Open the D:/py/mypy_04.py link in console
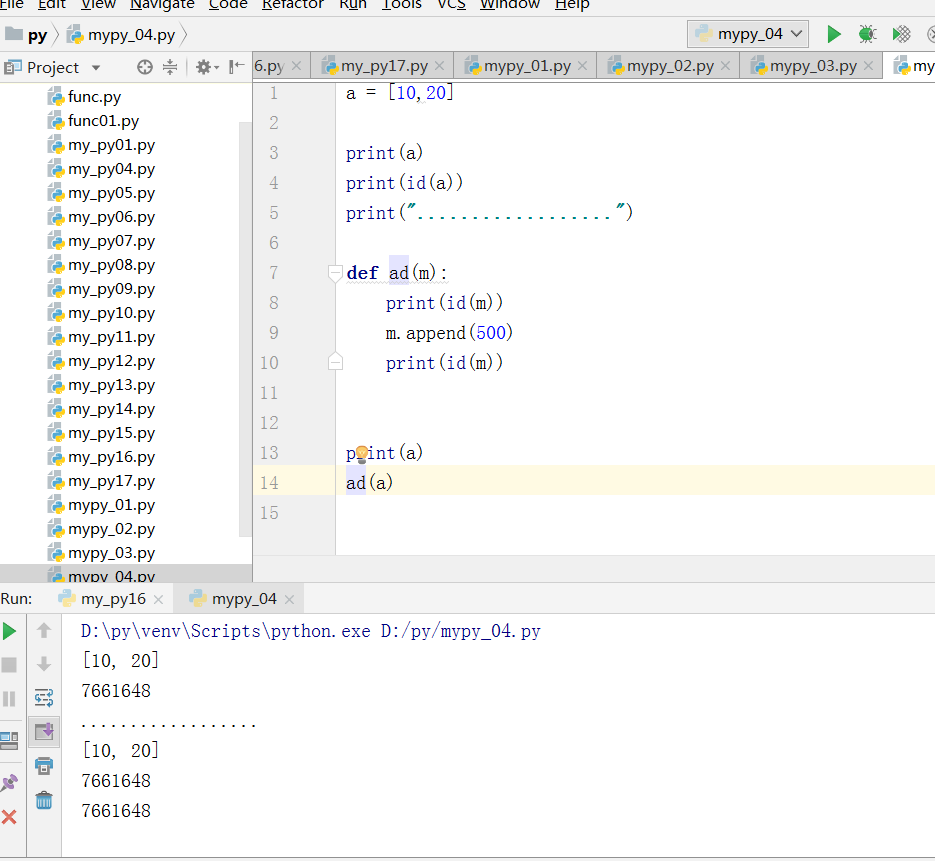This screenshot has height=861, width=935. [x=460, y=631]
